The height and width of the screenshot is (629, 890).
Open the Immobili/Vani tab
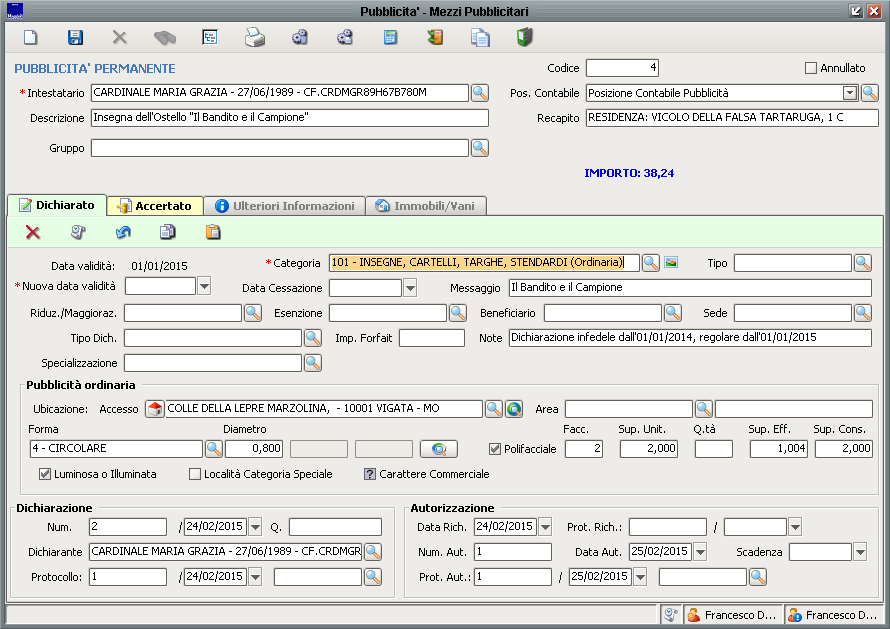[x=430, y=206]
